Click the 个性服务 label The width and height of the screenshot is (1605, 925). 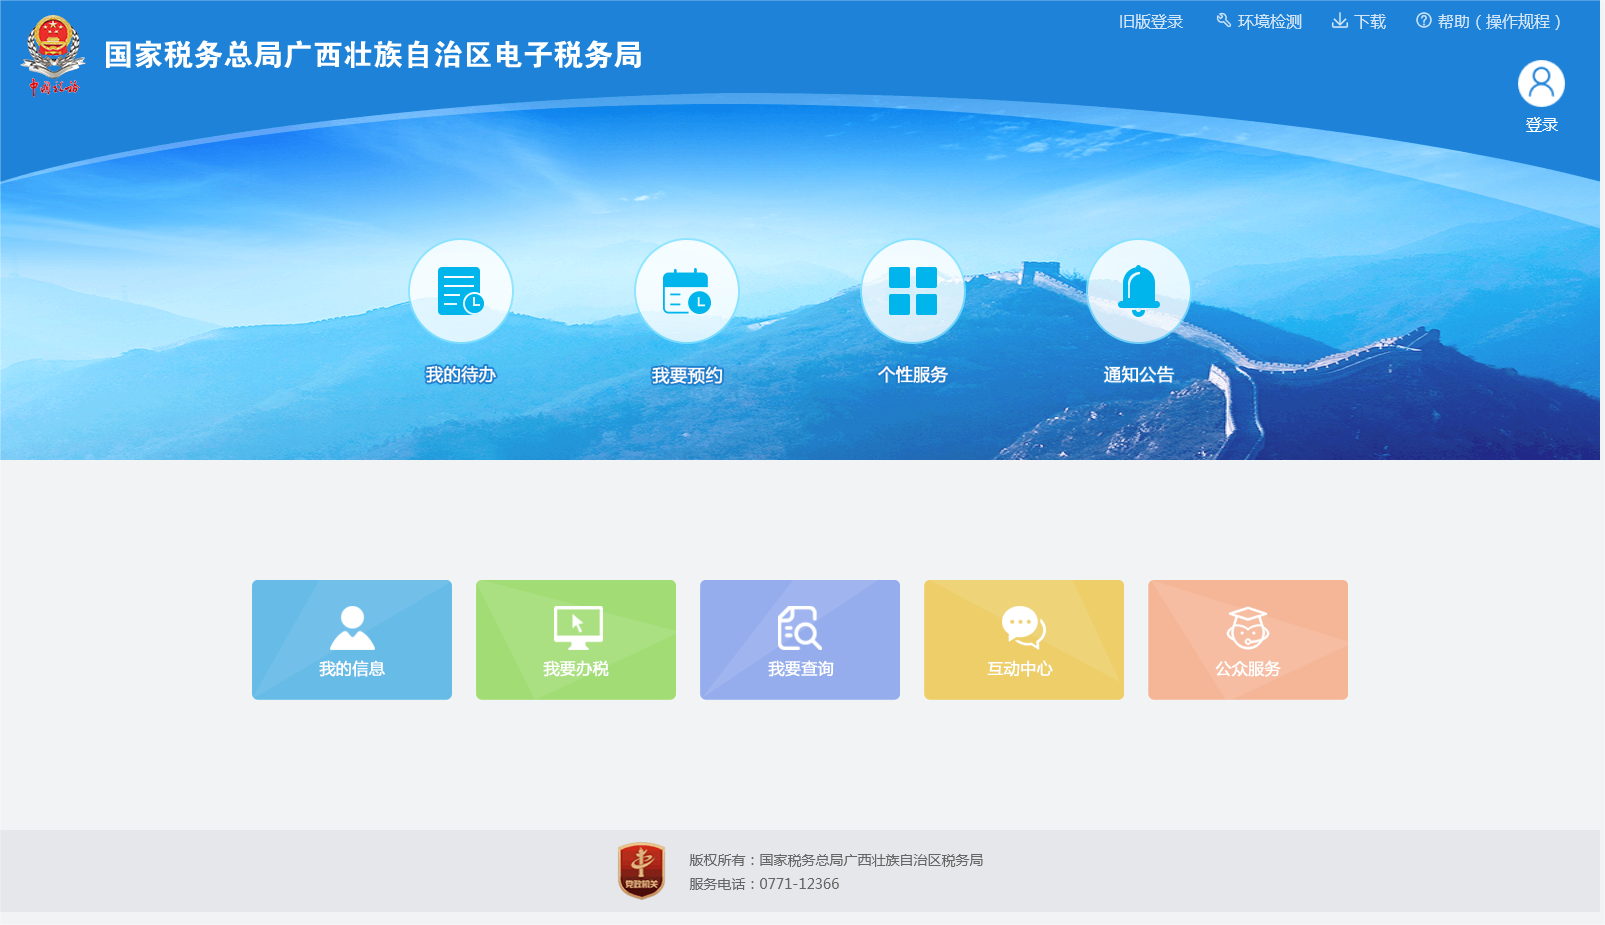913,375
